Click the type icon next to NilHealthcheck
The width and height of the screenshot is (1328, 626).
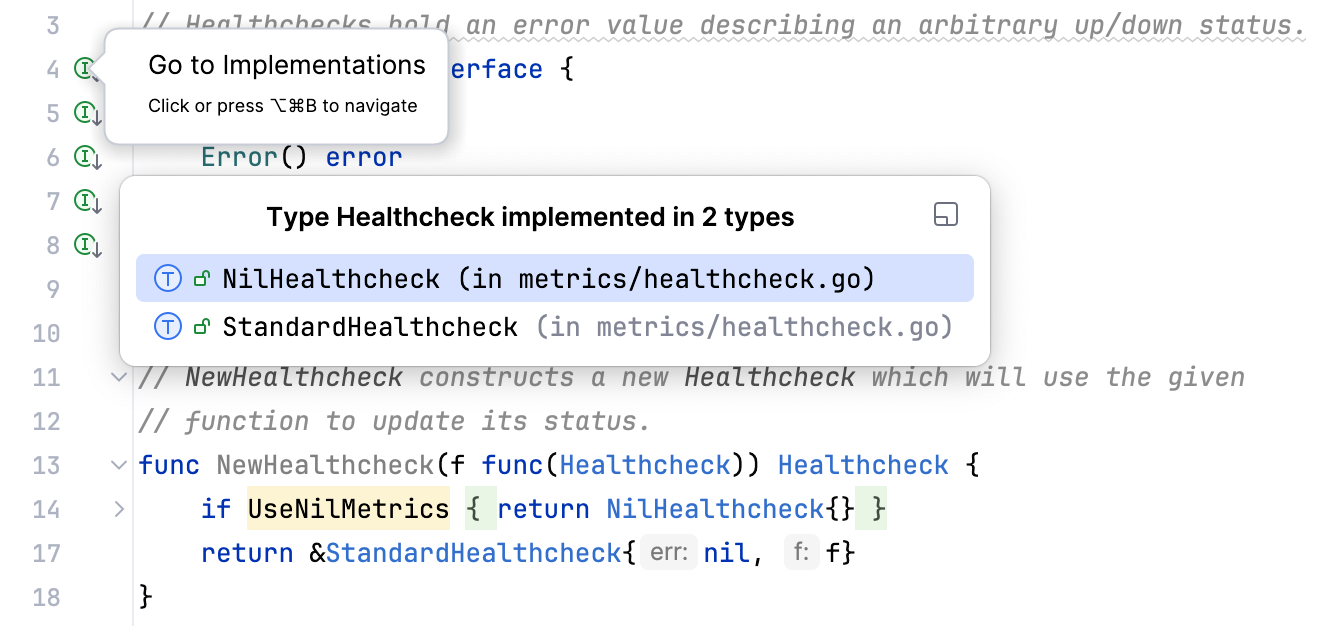pyautogui.click(x=167, y=278)
